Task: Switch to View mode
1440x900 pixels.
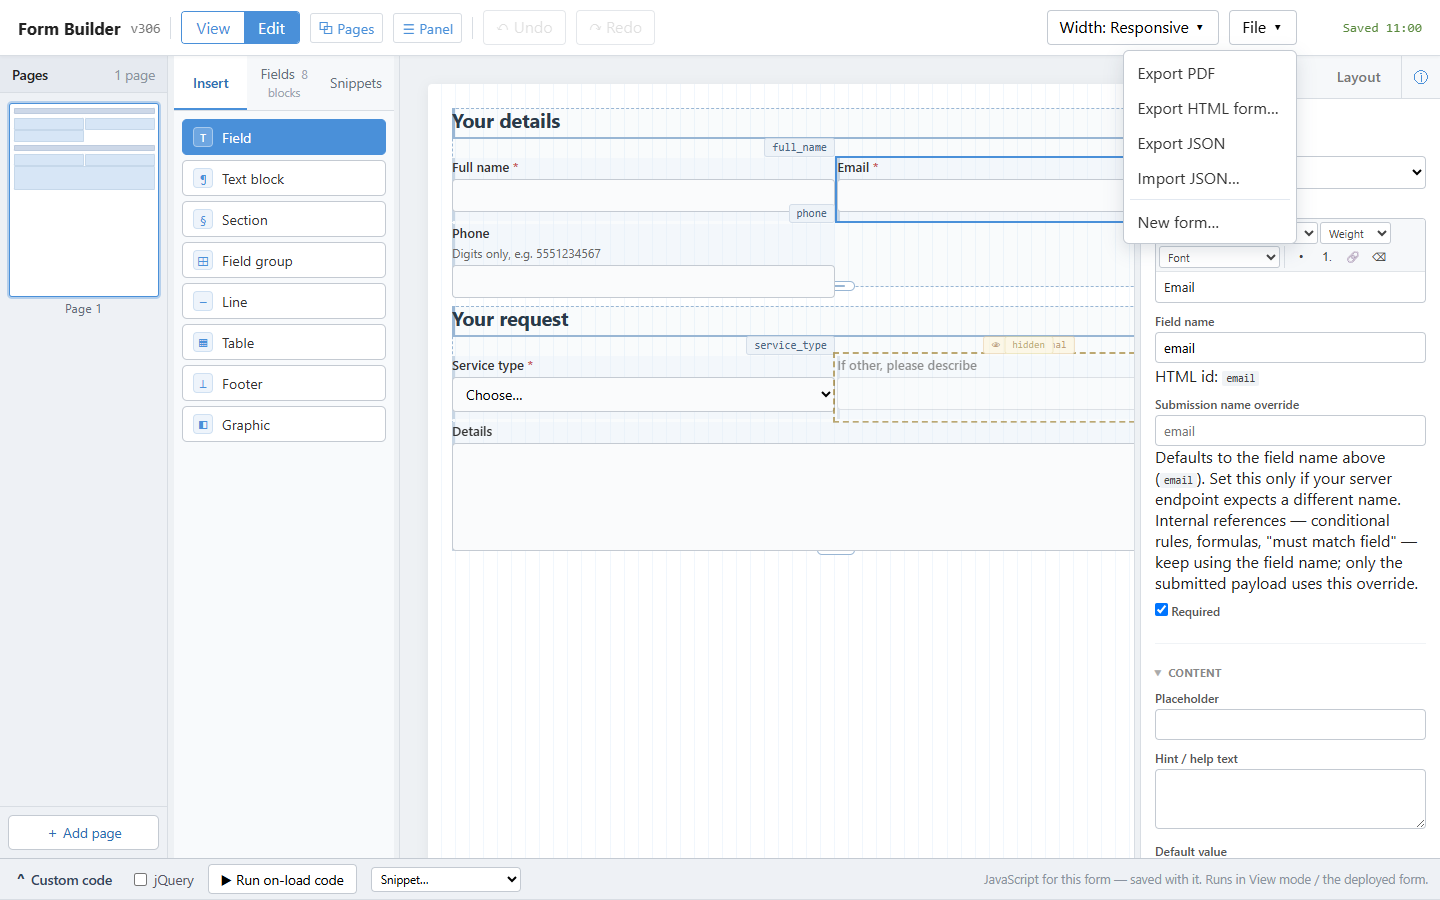Action: click(213, 28)
